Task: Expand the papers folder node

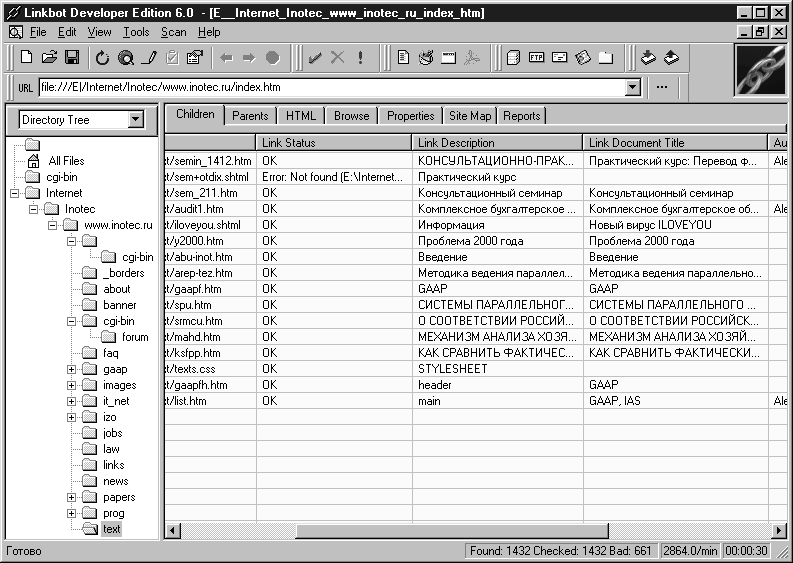Action: coord(71,497)
